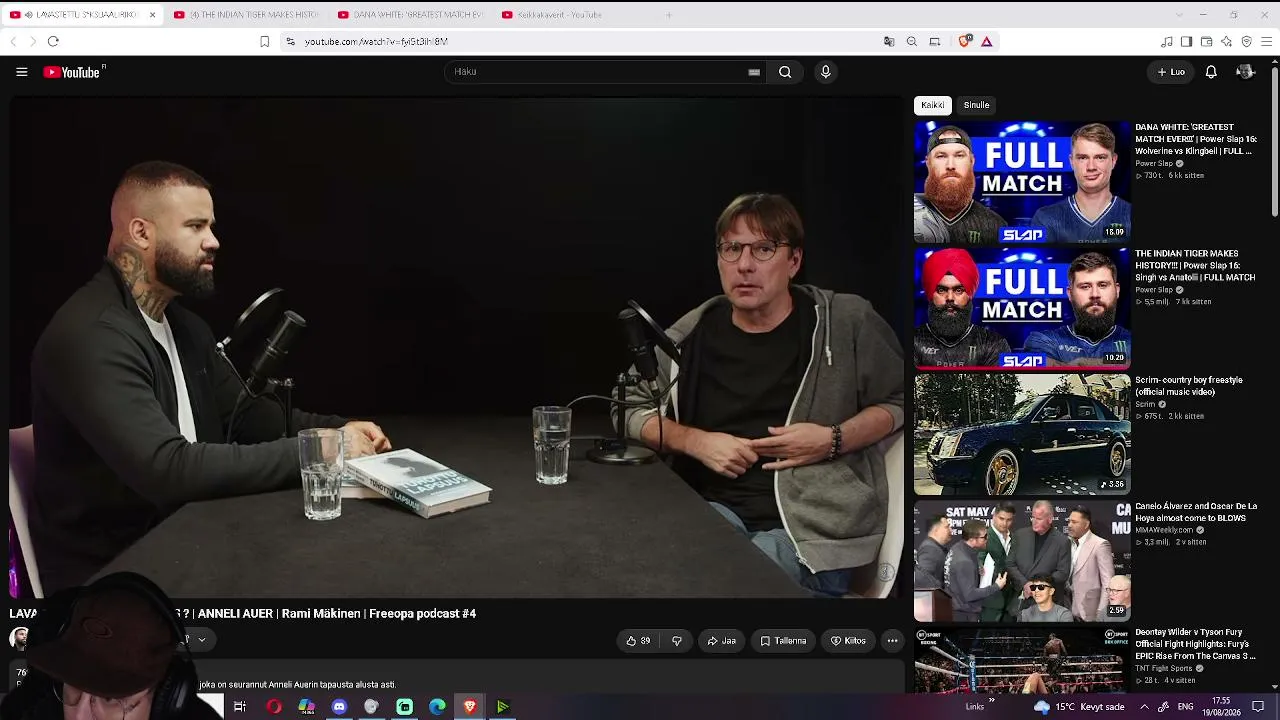Open the zoom magnifier in address bar
This screenshot has width=1280, height=720.
pyautogui.click(x=911, y=41)
